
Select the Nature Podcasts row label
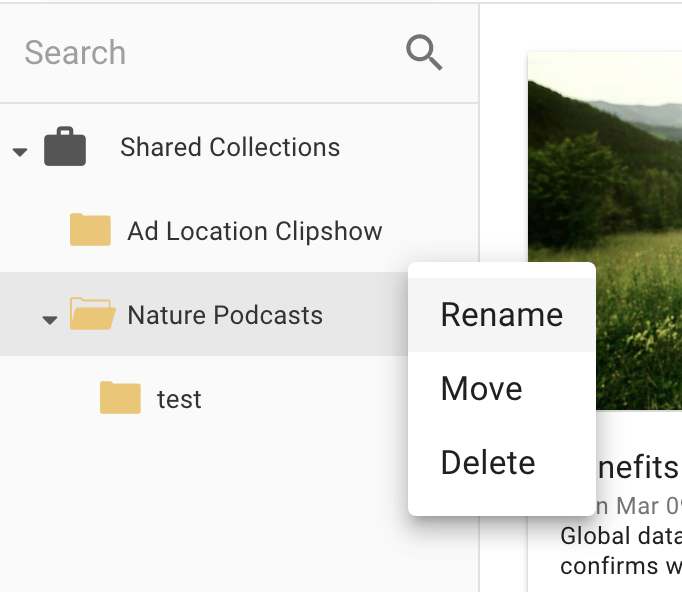tap(225, 315)
